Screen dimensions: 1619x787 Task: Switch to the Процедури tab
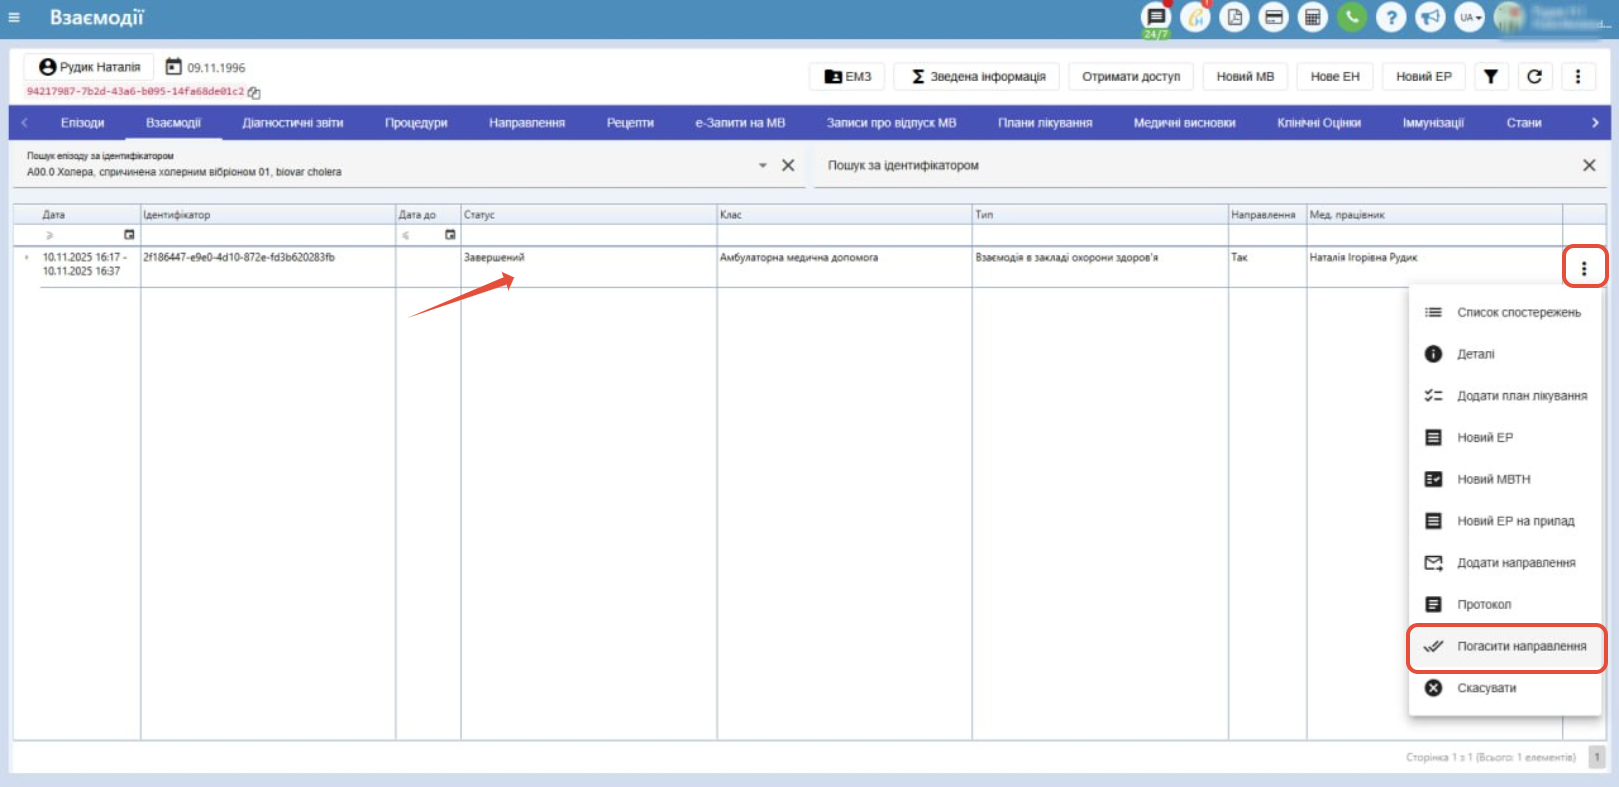(416, 123)
